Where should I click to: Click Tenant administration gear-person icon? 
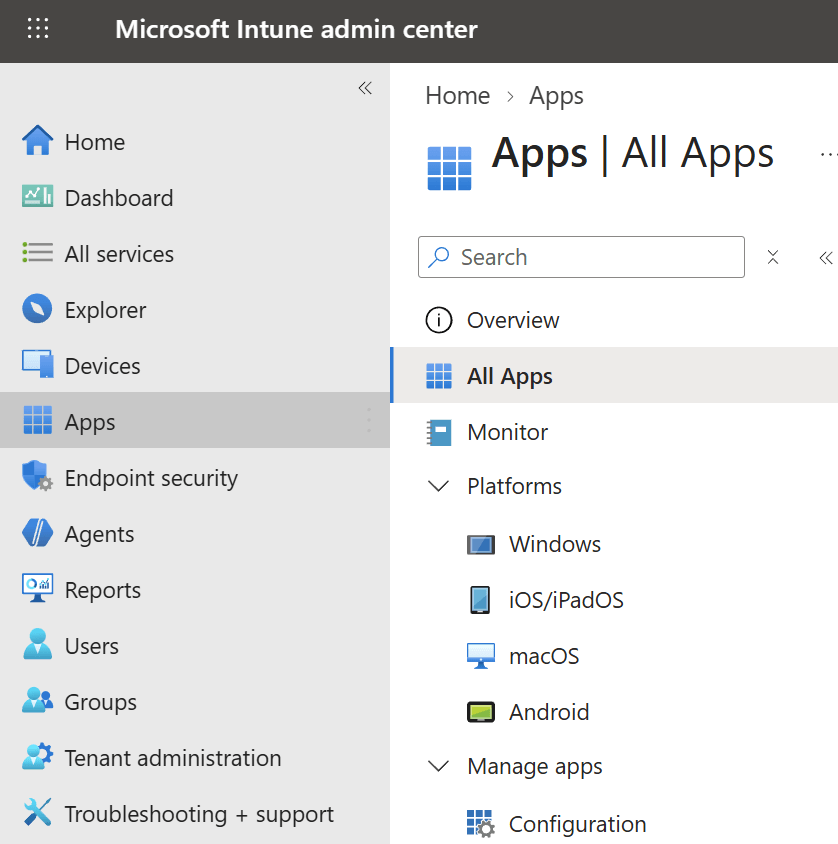pyautogui.click(x=37, y=756)
